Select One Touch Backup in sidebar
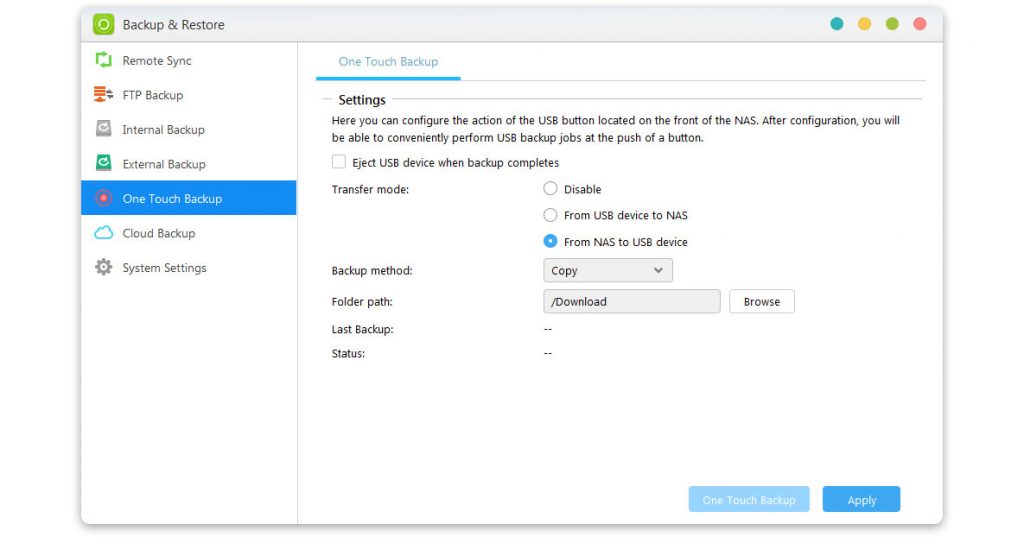Image resolution: width=1024 pixels, height=537 pixels. coord(189,198)
